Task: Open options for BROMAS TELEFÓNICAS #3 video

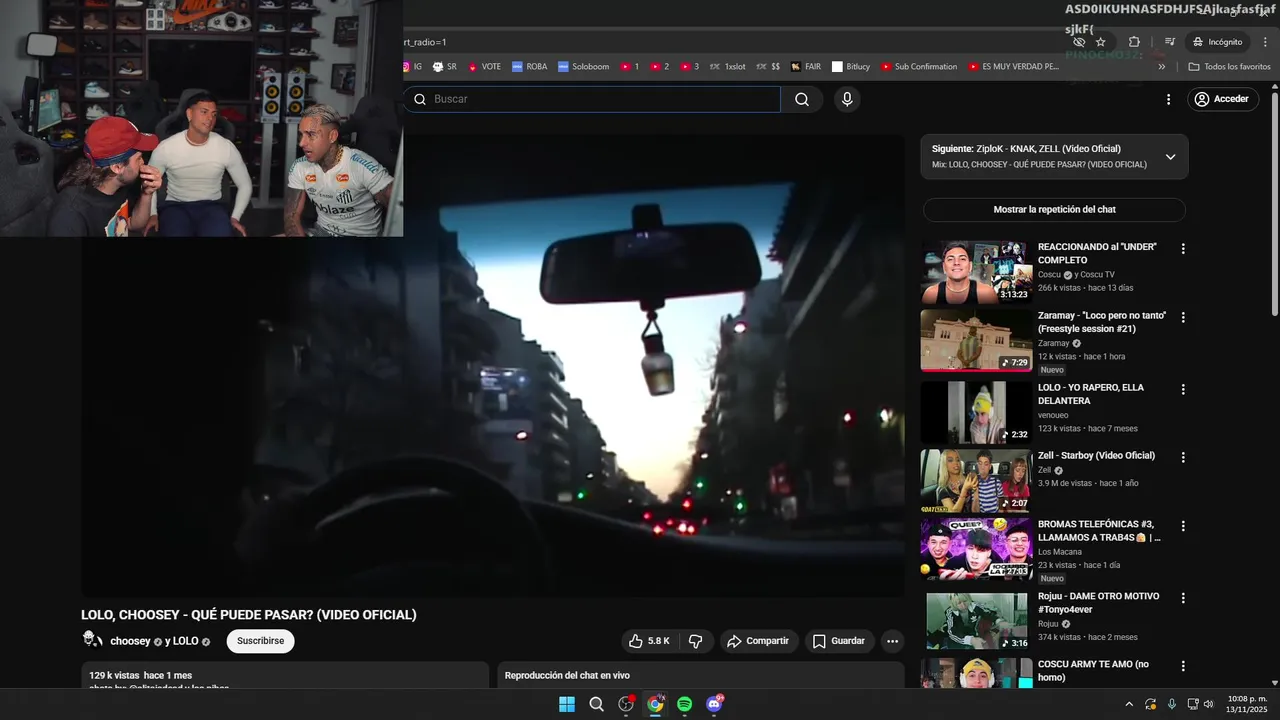Action: (1183, 526)
